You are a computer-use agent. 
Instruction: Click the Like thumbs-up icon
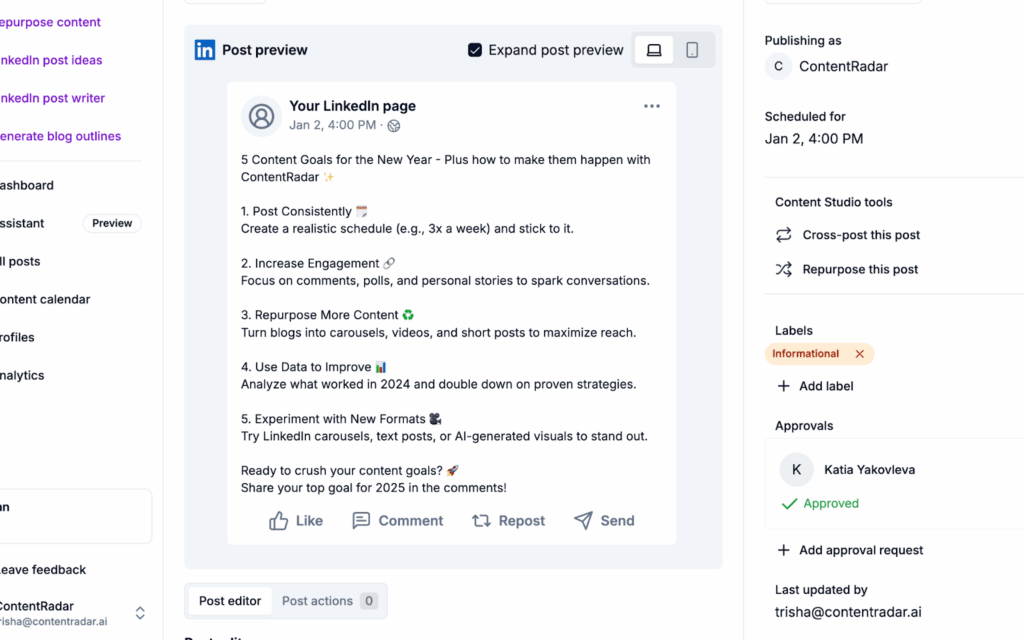click(x=279, y=521)
